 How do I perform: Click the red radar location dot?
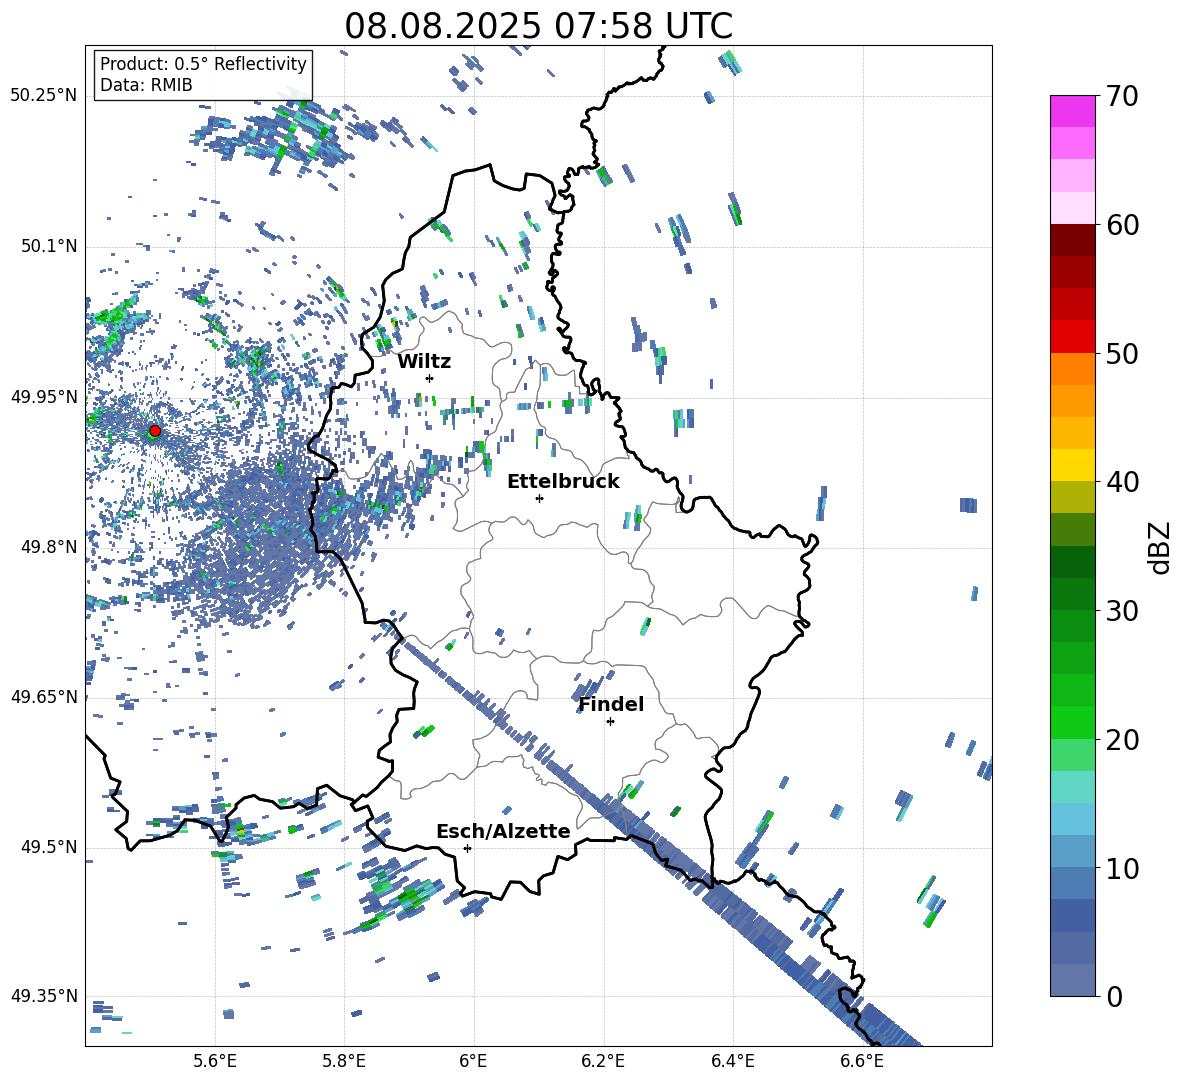[x=155, y=431]
